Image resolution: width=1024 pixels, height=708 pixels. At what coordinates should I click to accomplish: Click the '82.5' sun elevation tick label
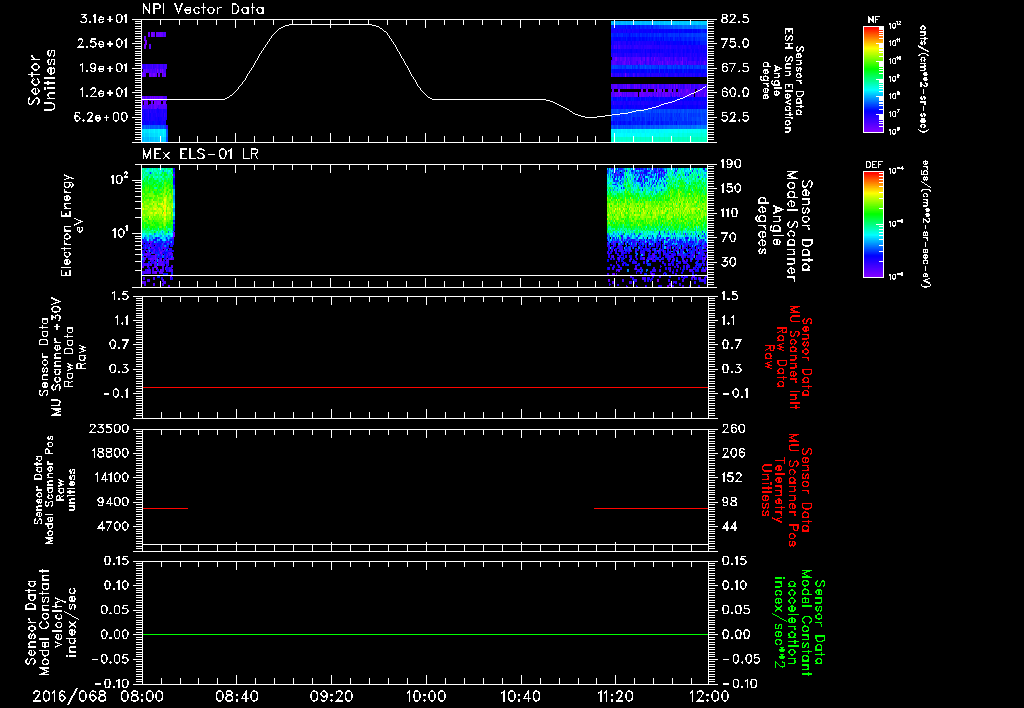[735, 18]
